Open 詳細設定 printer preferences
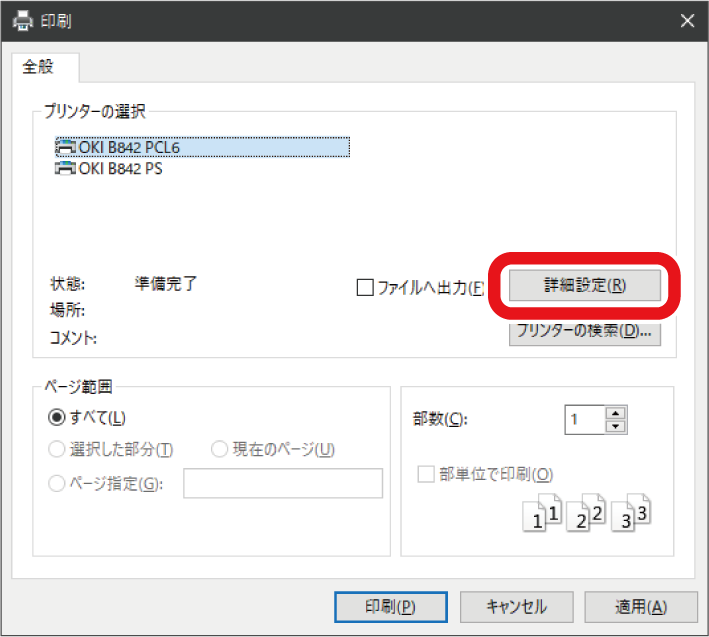 pos(585,284)
